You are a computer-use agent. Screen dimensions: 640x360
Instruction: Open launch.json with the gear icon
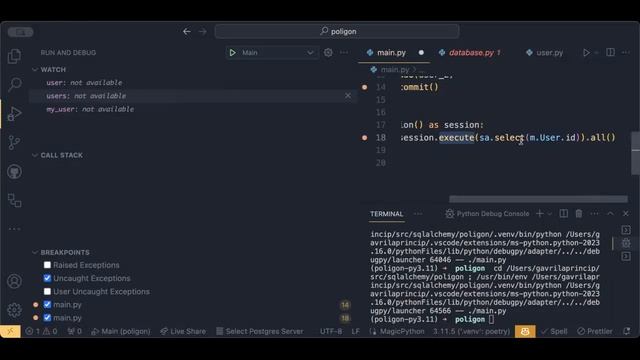click(328, 53)
